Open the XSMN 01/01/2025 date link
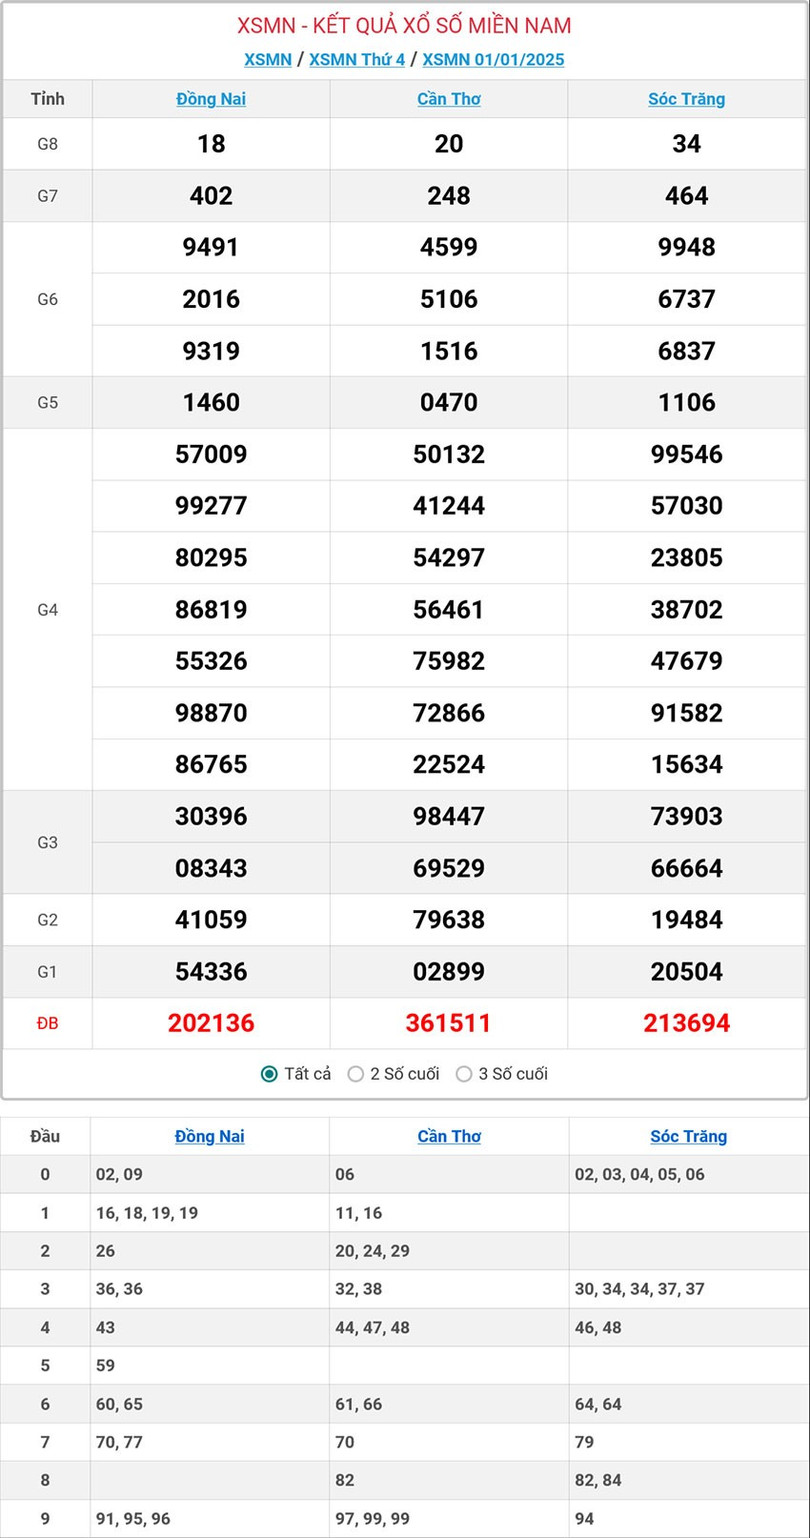This screenshot has height=1538, width=810. 493,59
